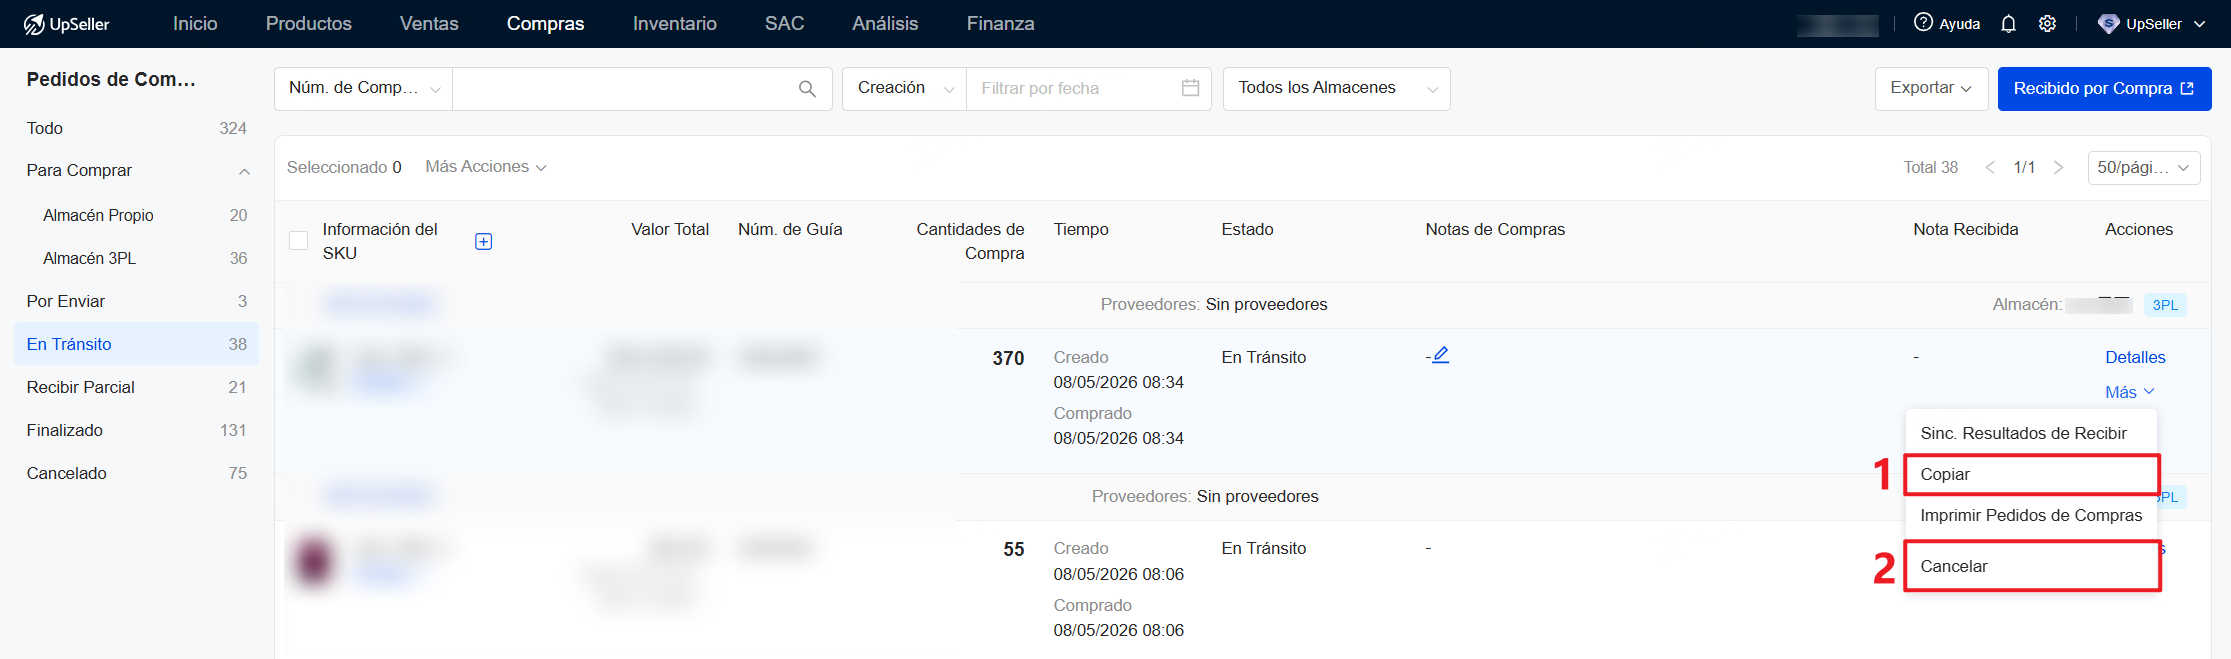Viewport: 2231px width, 659px height.
Task: Open the date filter calendar icon
Action: tap(1190, 88)
